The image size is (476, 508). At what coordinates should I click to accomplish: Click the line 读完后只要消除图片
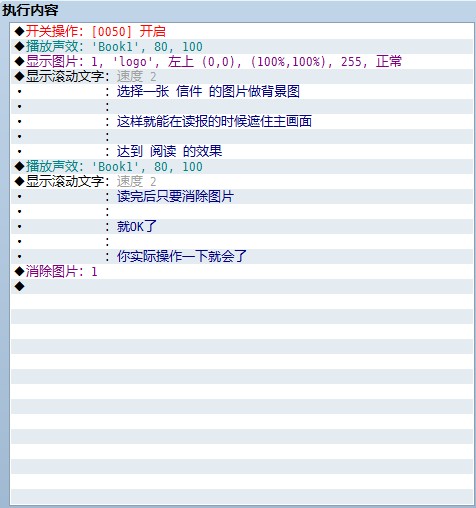241,196
